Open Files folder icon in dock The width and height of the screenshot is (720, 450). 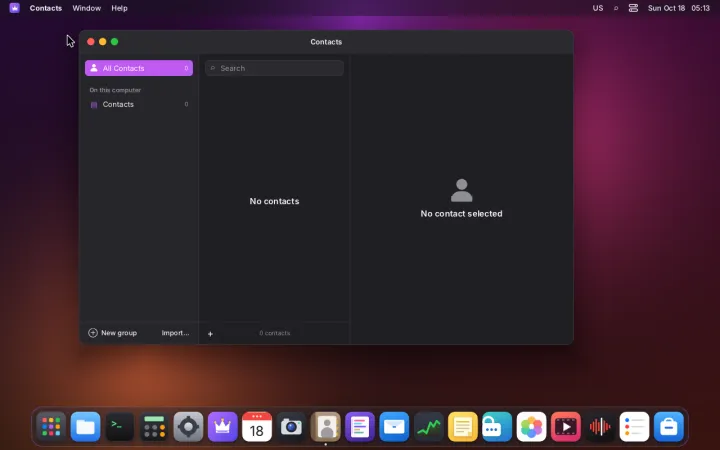click(x=85, y=427)
